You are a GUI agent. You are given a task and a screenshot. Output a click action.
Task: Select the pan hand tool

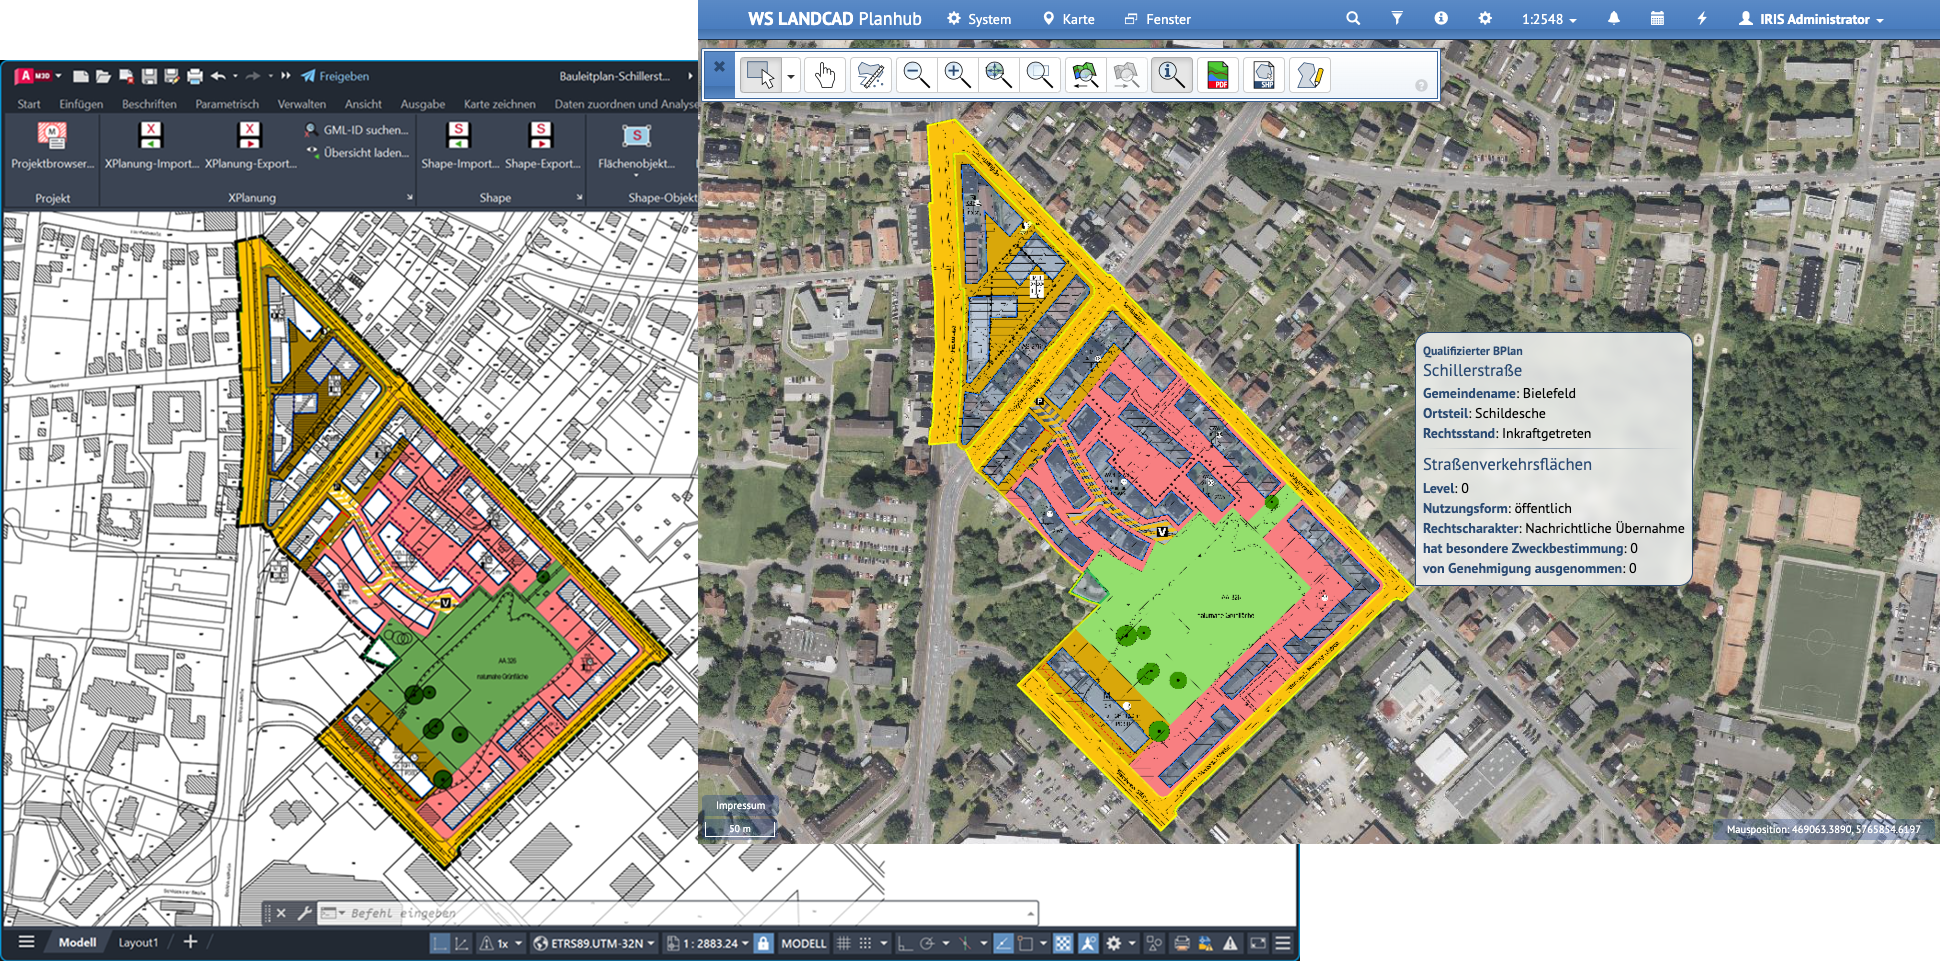pos(824,75)
